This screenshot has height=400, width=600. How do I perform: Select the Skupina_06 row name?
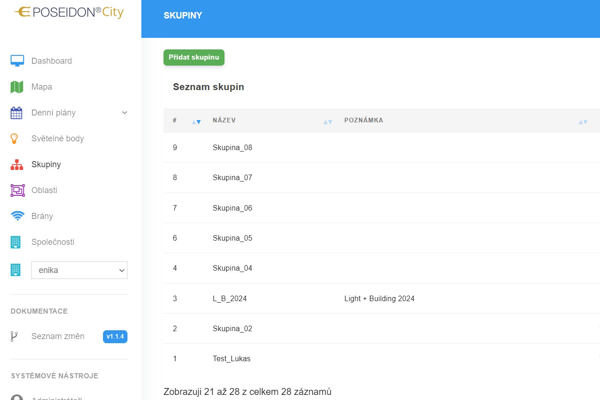point(232,208)
